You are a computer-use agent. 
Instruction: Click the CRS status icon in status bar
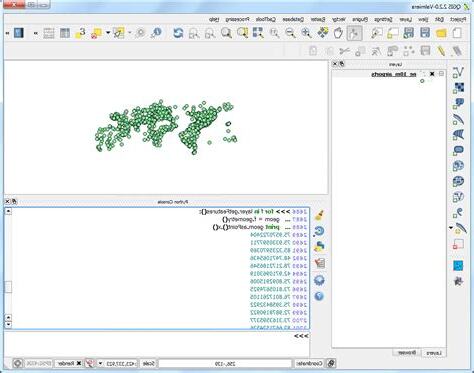(x=18, y=363)
